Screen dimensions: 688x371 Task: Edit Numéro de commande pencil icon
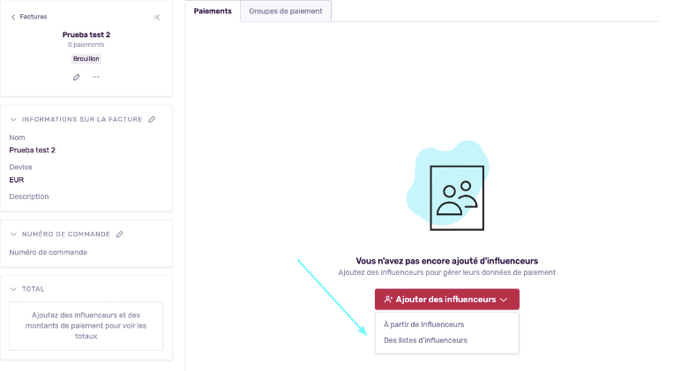[x=120, y=234]
